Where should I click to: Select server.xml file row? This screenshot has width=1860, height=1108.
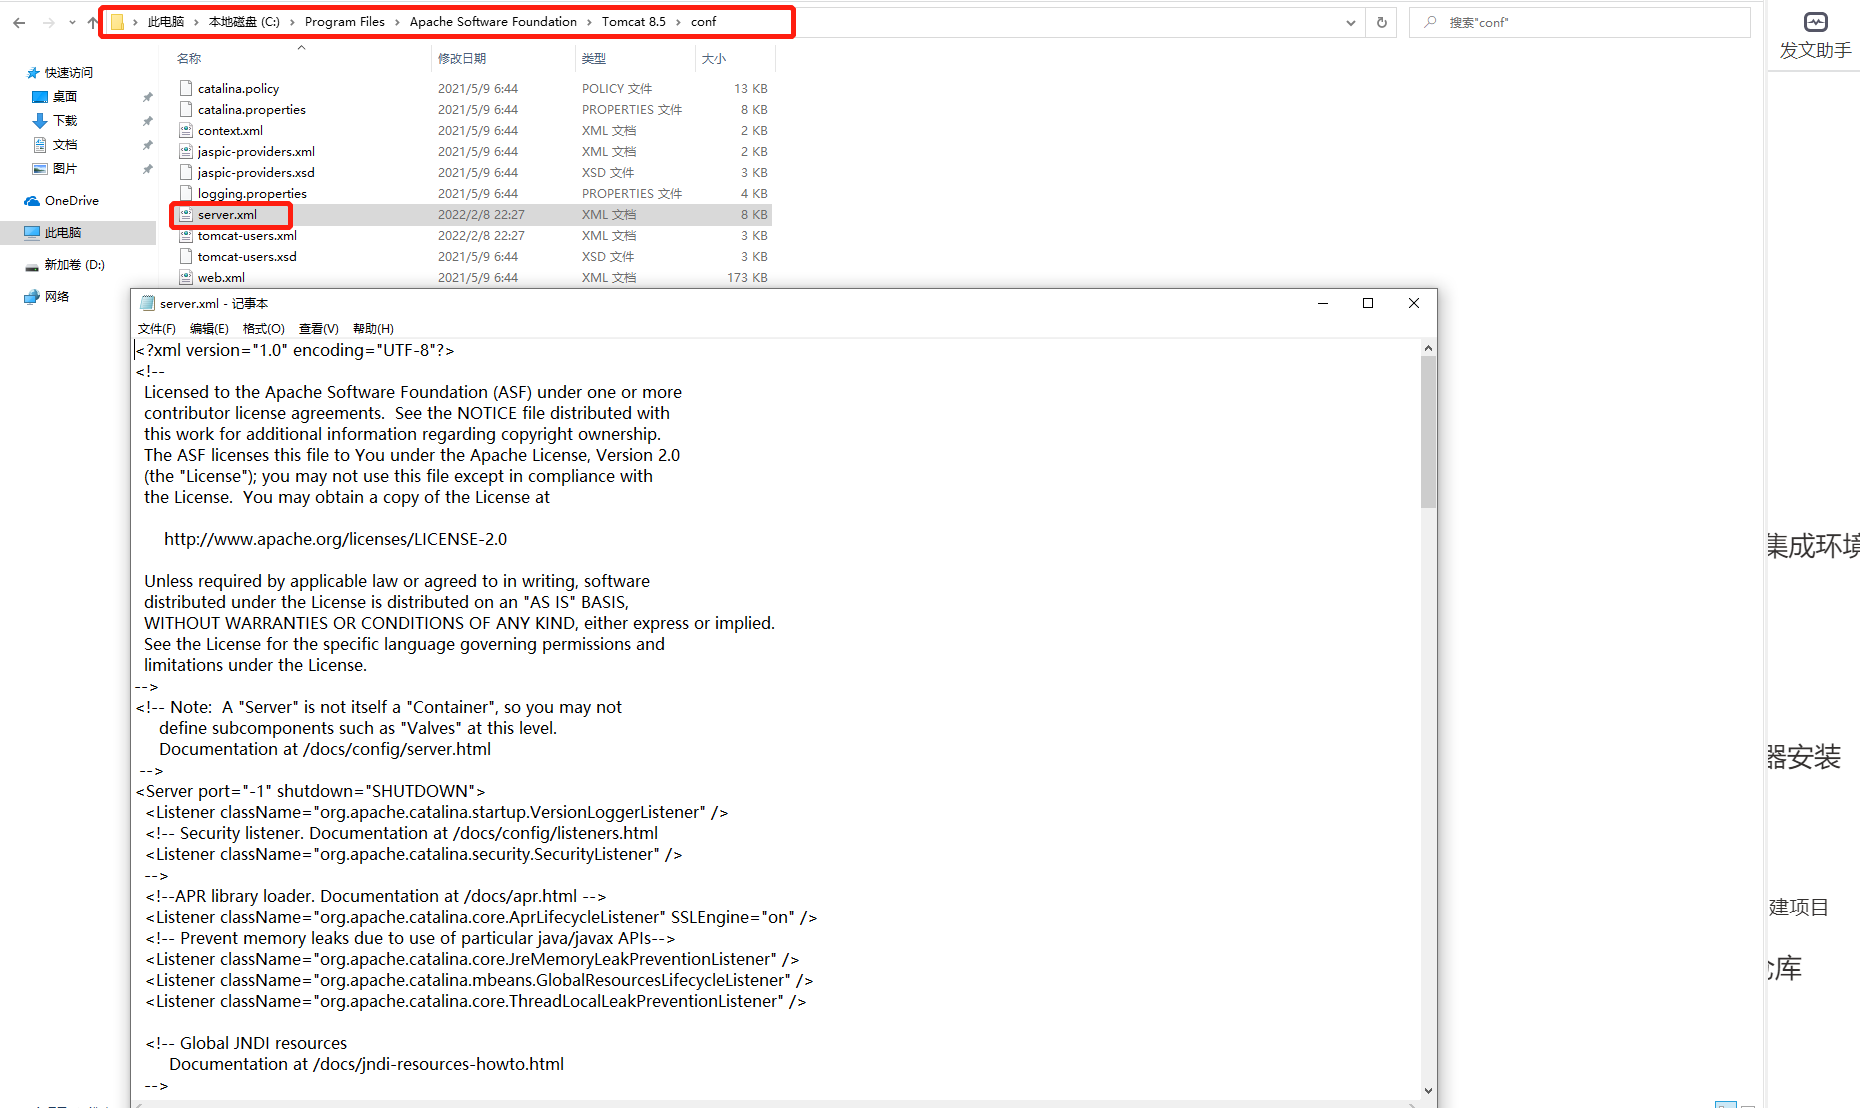tap(472, 215)
